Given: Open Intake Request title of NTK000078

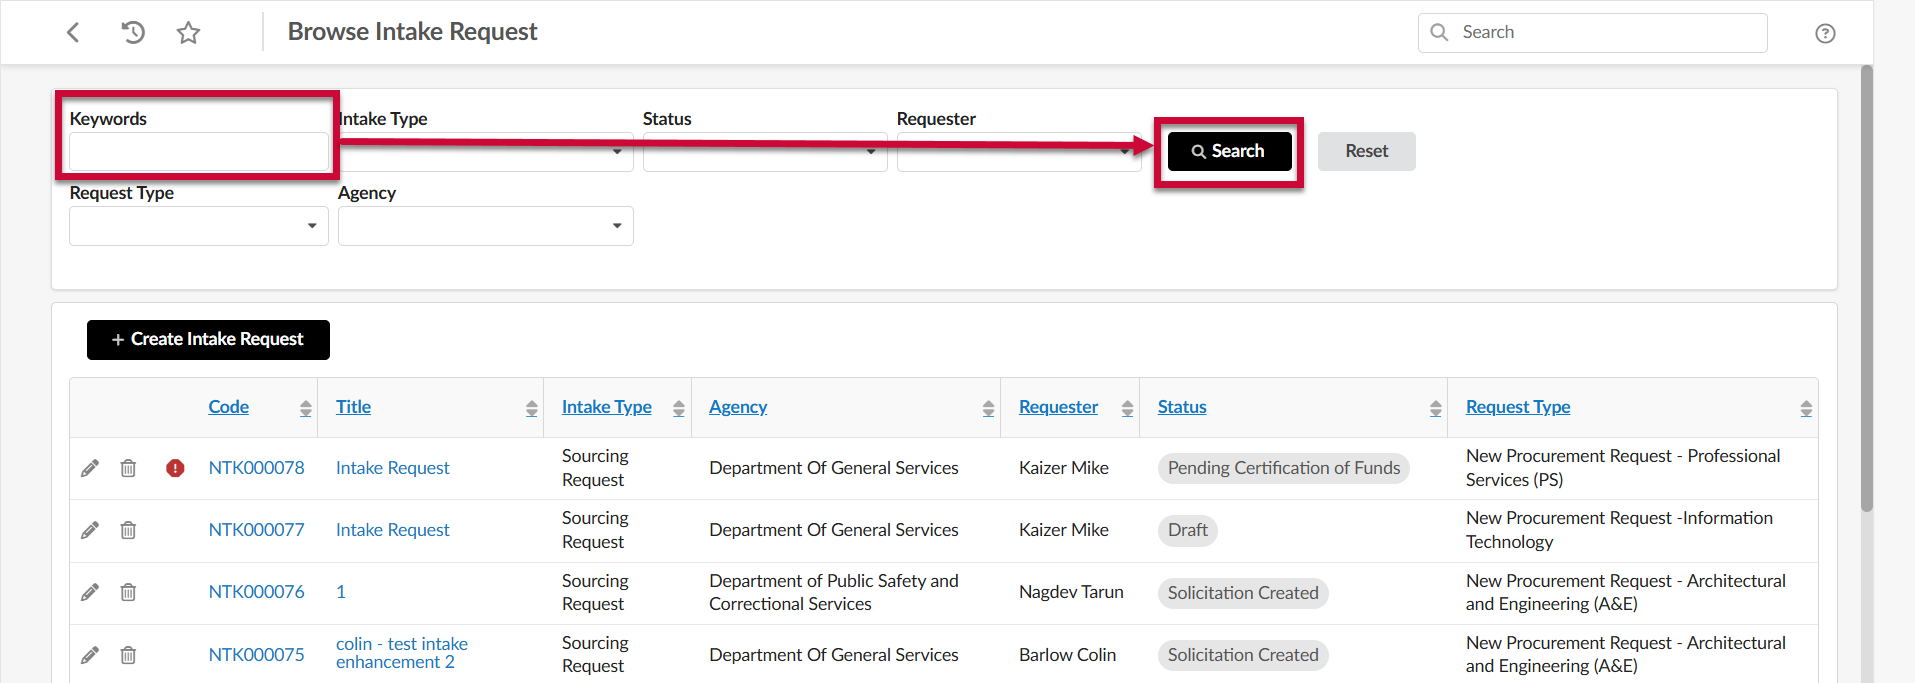Looking at the screenshot, I should coord(392,468).
